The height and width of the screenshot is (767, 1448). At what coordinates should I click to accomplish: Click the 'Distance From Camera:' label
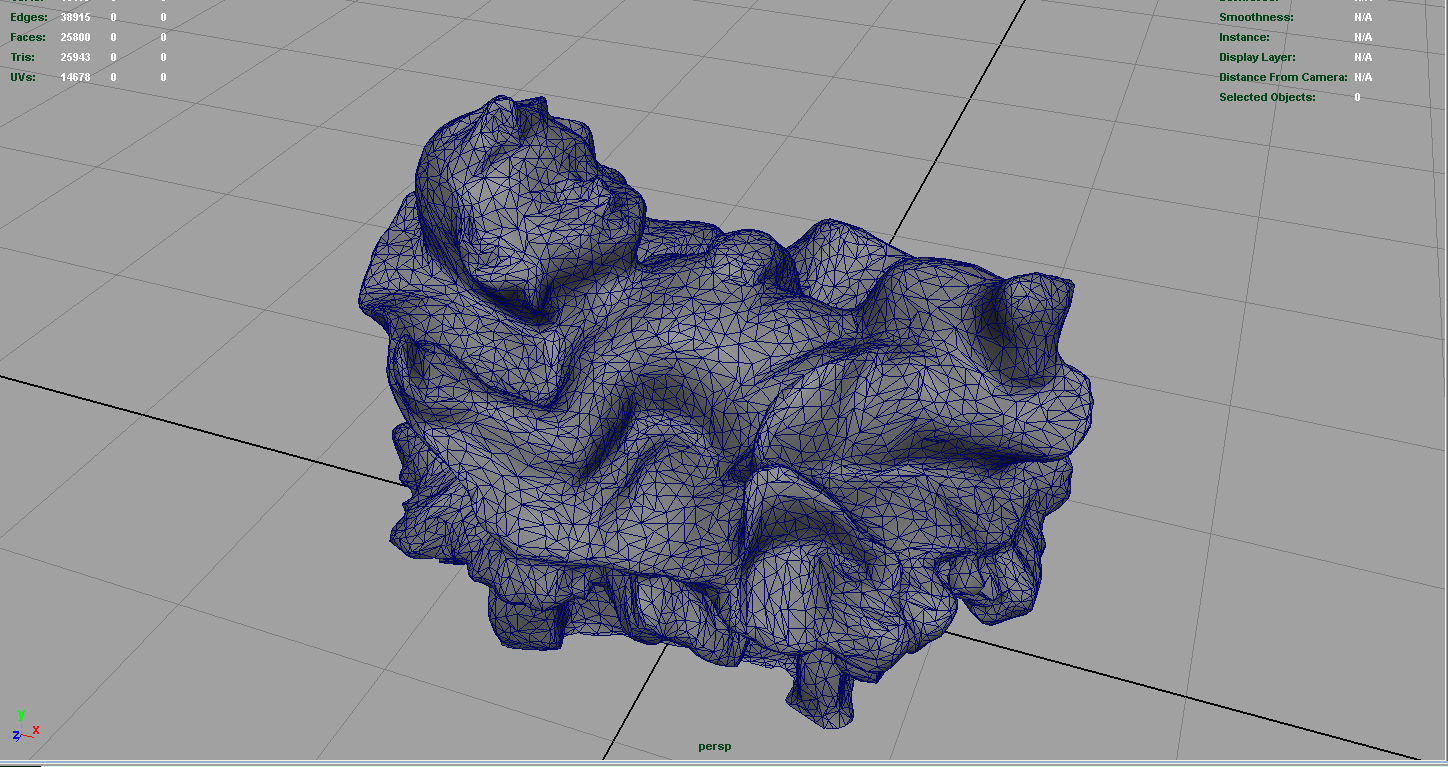[1283, 77]
